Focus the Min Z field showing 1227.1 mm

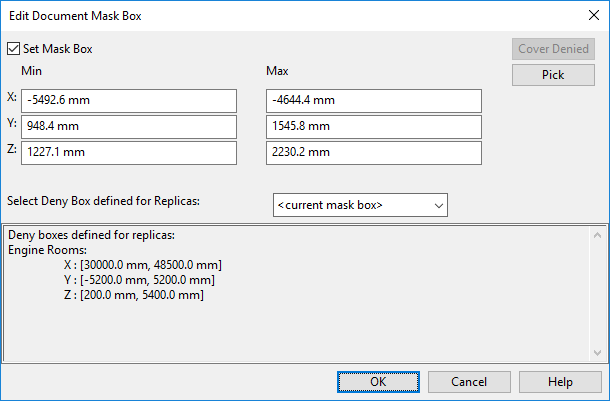point(129,152)
